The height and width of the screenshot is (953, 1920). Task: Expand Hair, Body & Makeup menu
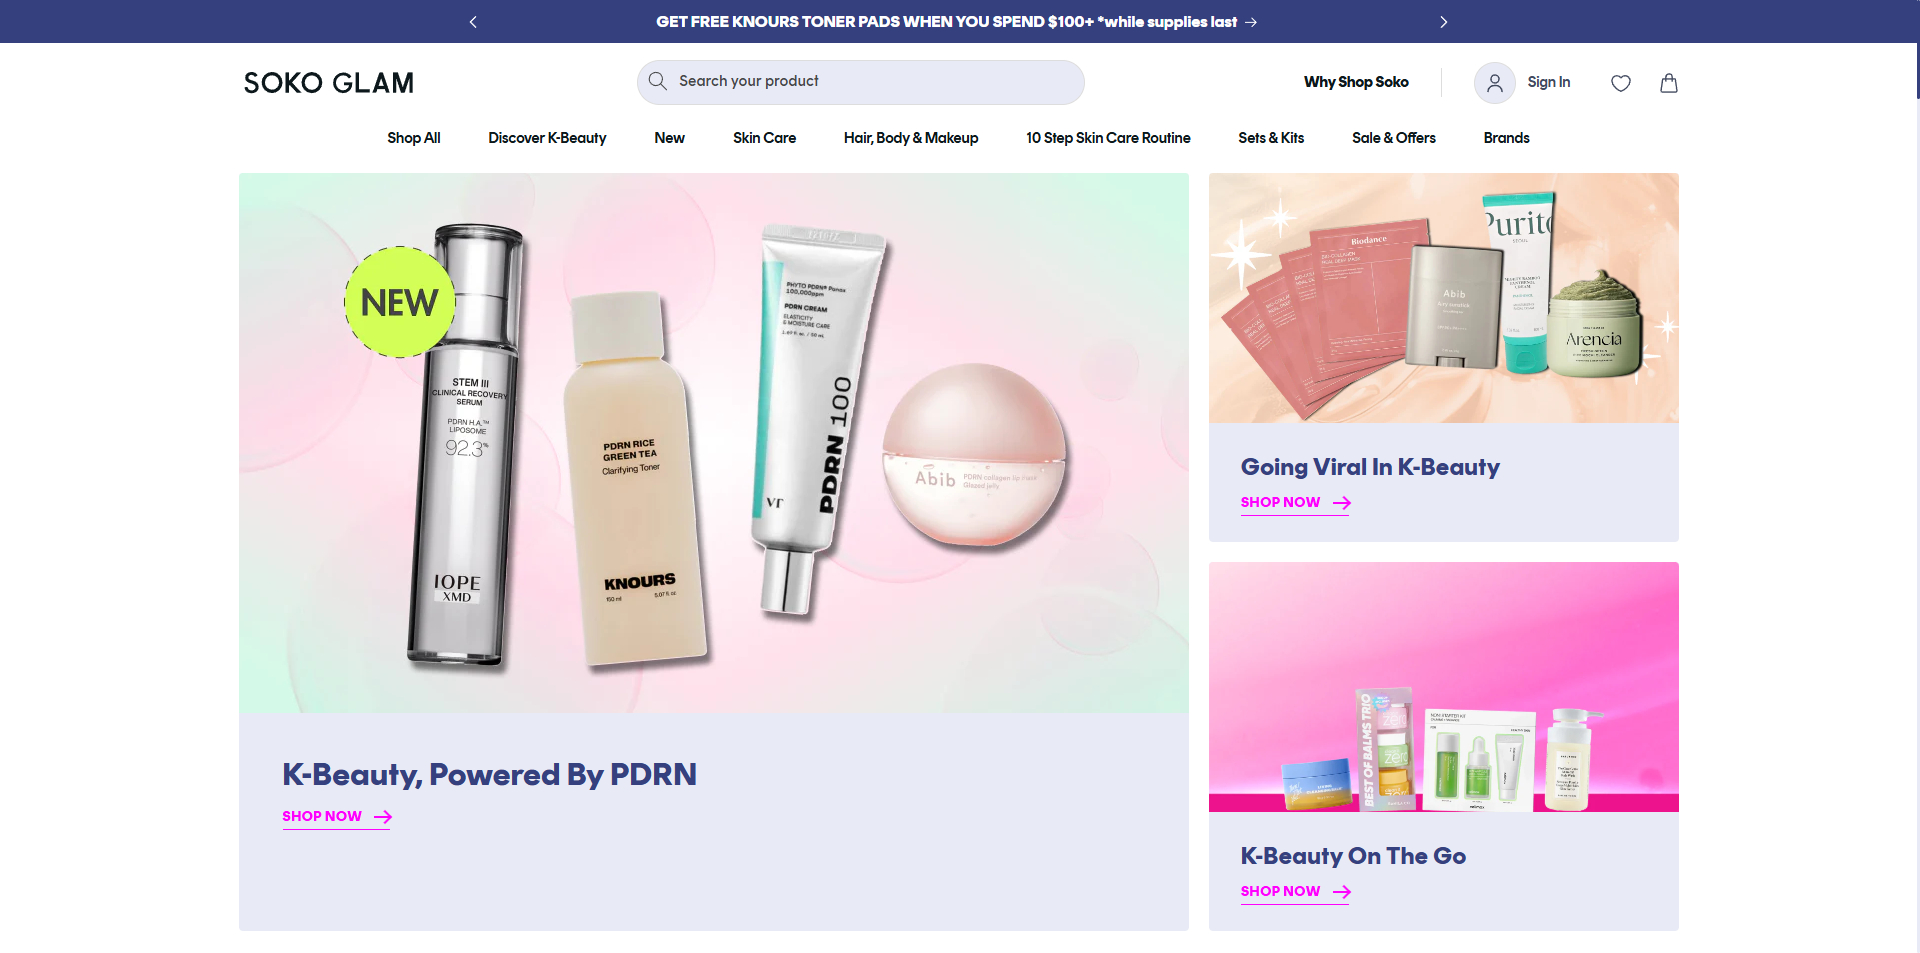click(910, 138)
